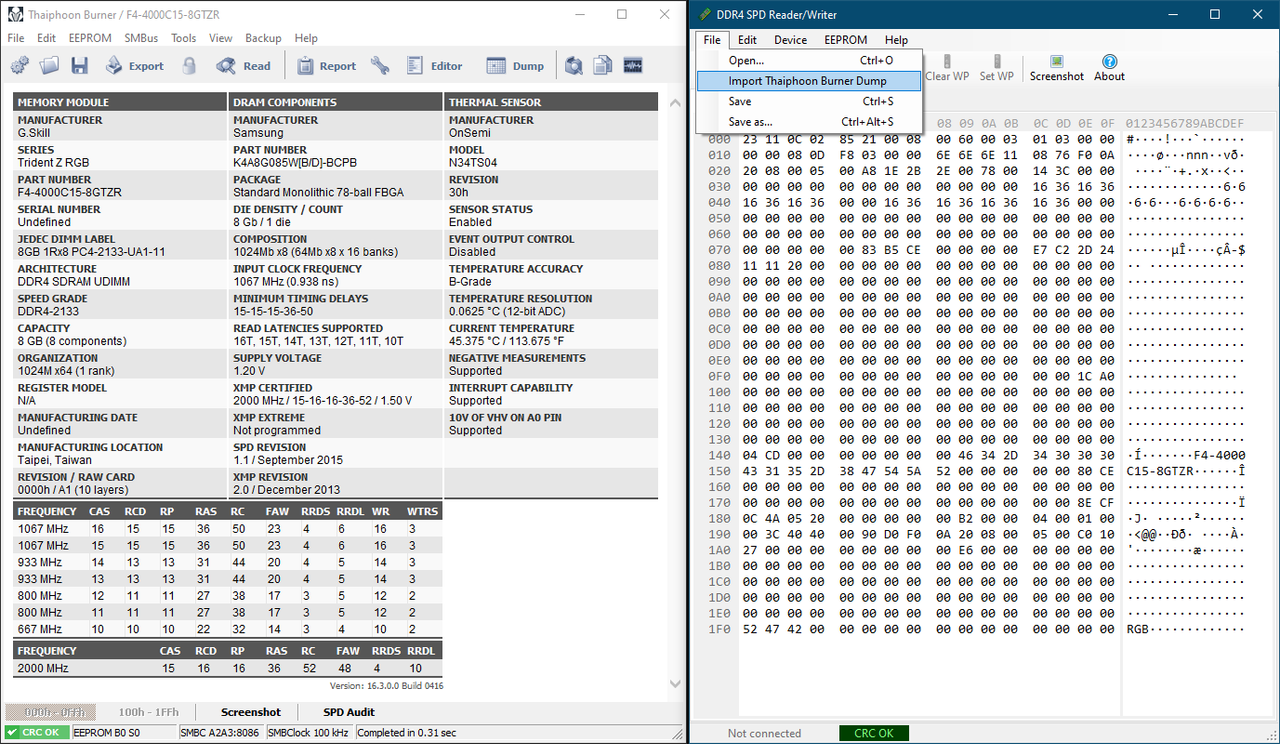Open Edit menu in DDR4 SPD Reader/Writer
Screen dimensions: 1280x744
[747, 40]
